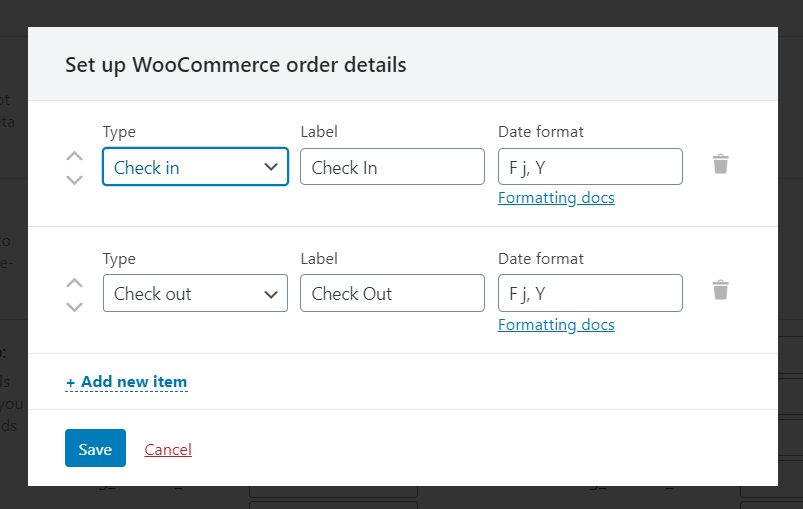Open Formatting docs under Check in row
This screenshot has width=803, height=509.
[x=556, y=198]
